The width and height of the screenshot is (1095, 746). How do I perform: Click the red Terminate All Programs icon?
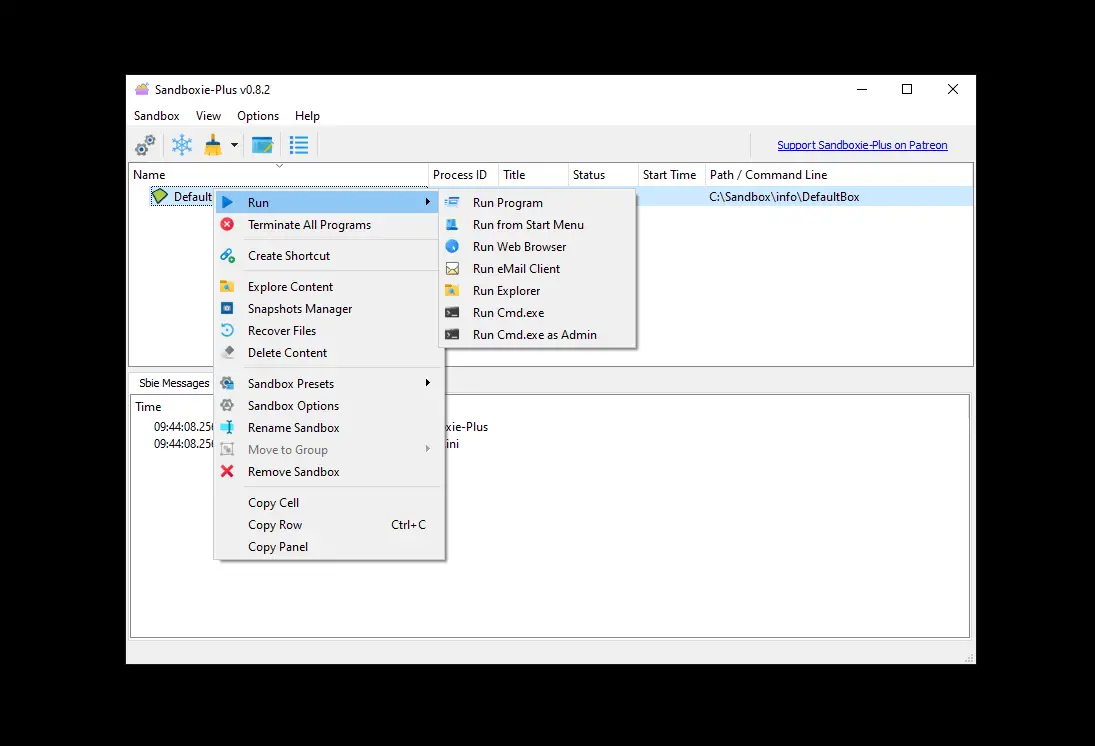point(227,224)
